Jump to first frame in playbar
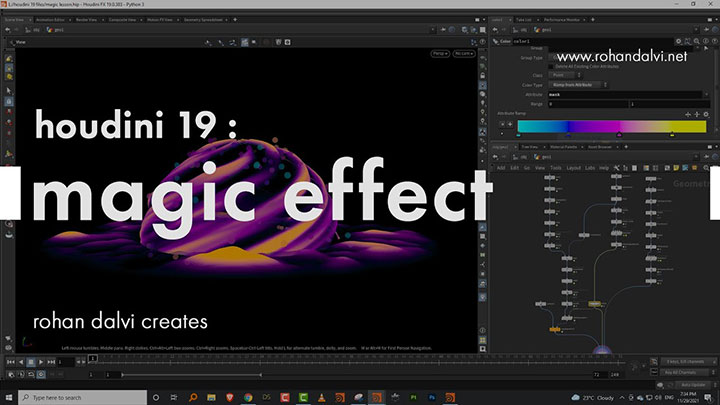 pos(11,362)
